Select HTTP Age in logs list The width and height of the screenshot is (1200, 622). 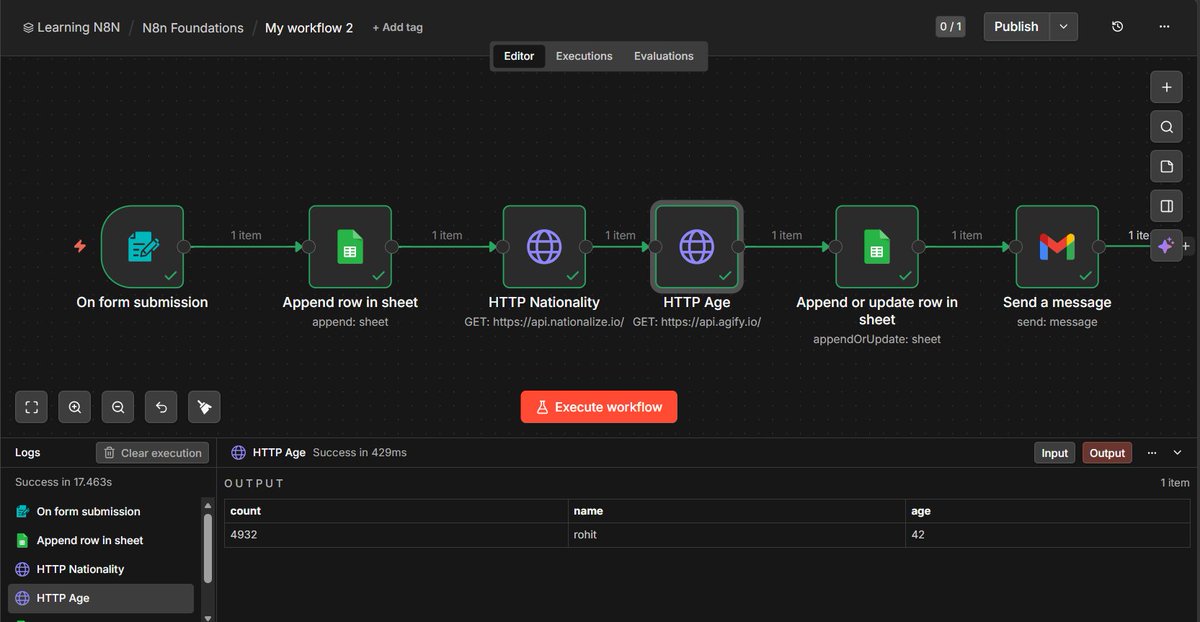pyautogui.click(x=101, y=598)
